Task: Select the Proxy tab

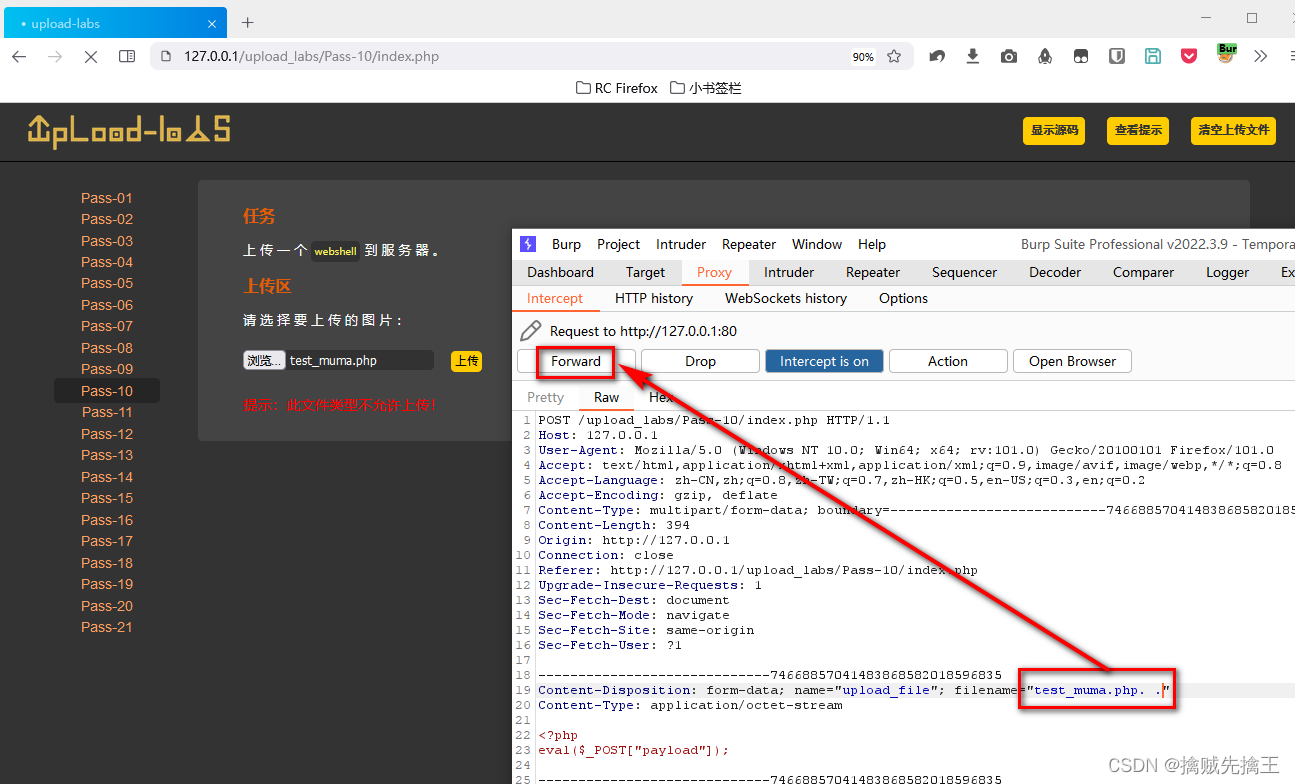Action: tap(714, 272)
